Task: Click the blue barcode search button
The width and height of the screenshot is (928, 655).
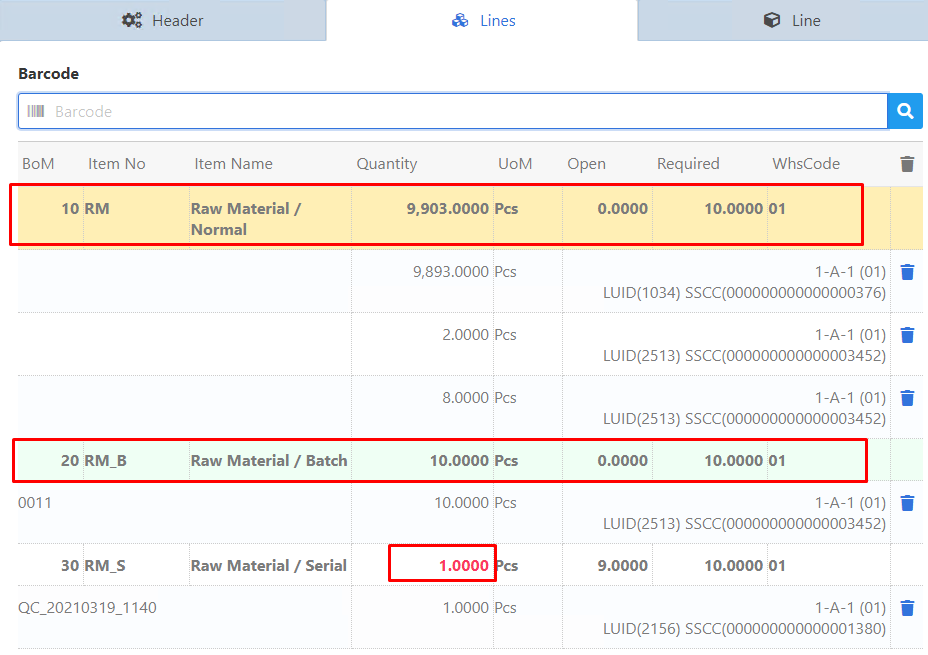Action: 905,111
